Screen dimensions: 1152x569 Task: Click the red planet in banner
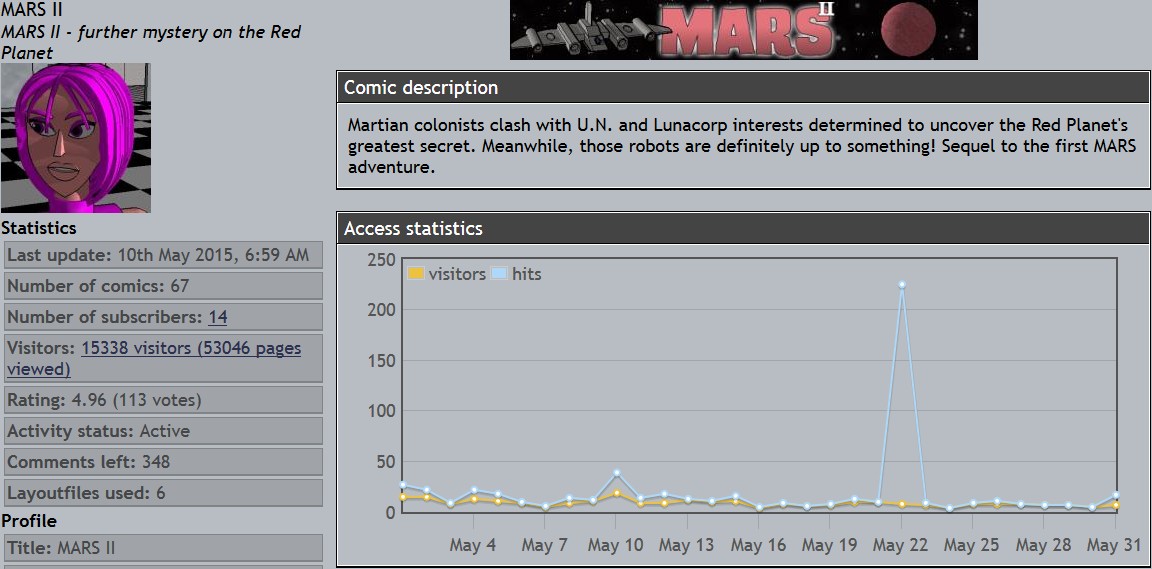[908, 29]
